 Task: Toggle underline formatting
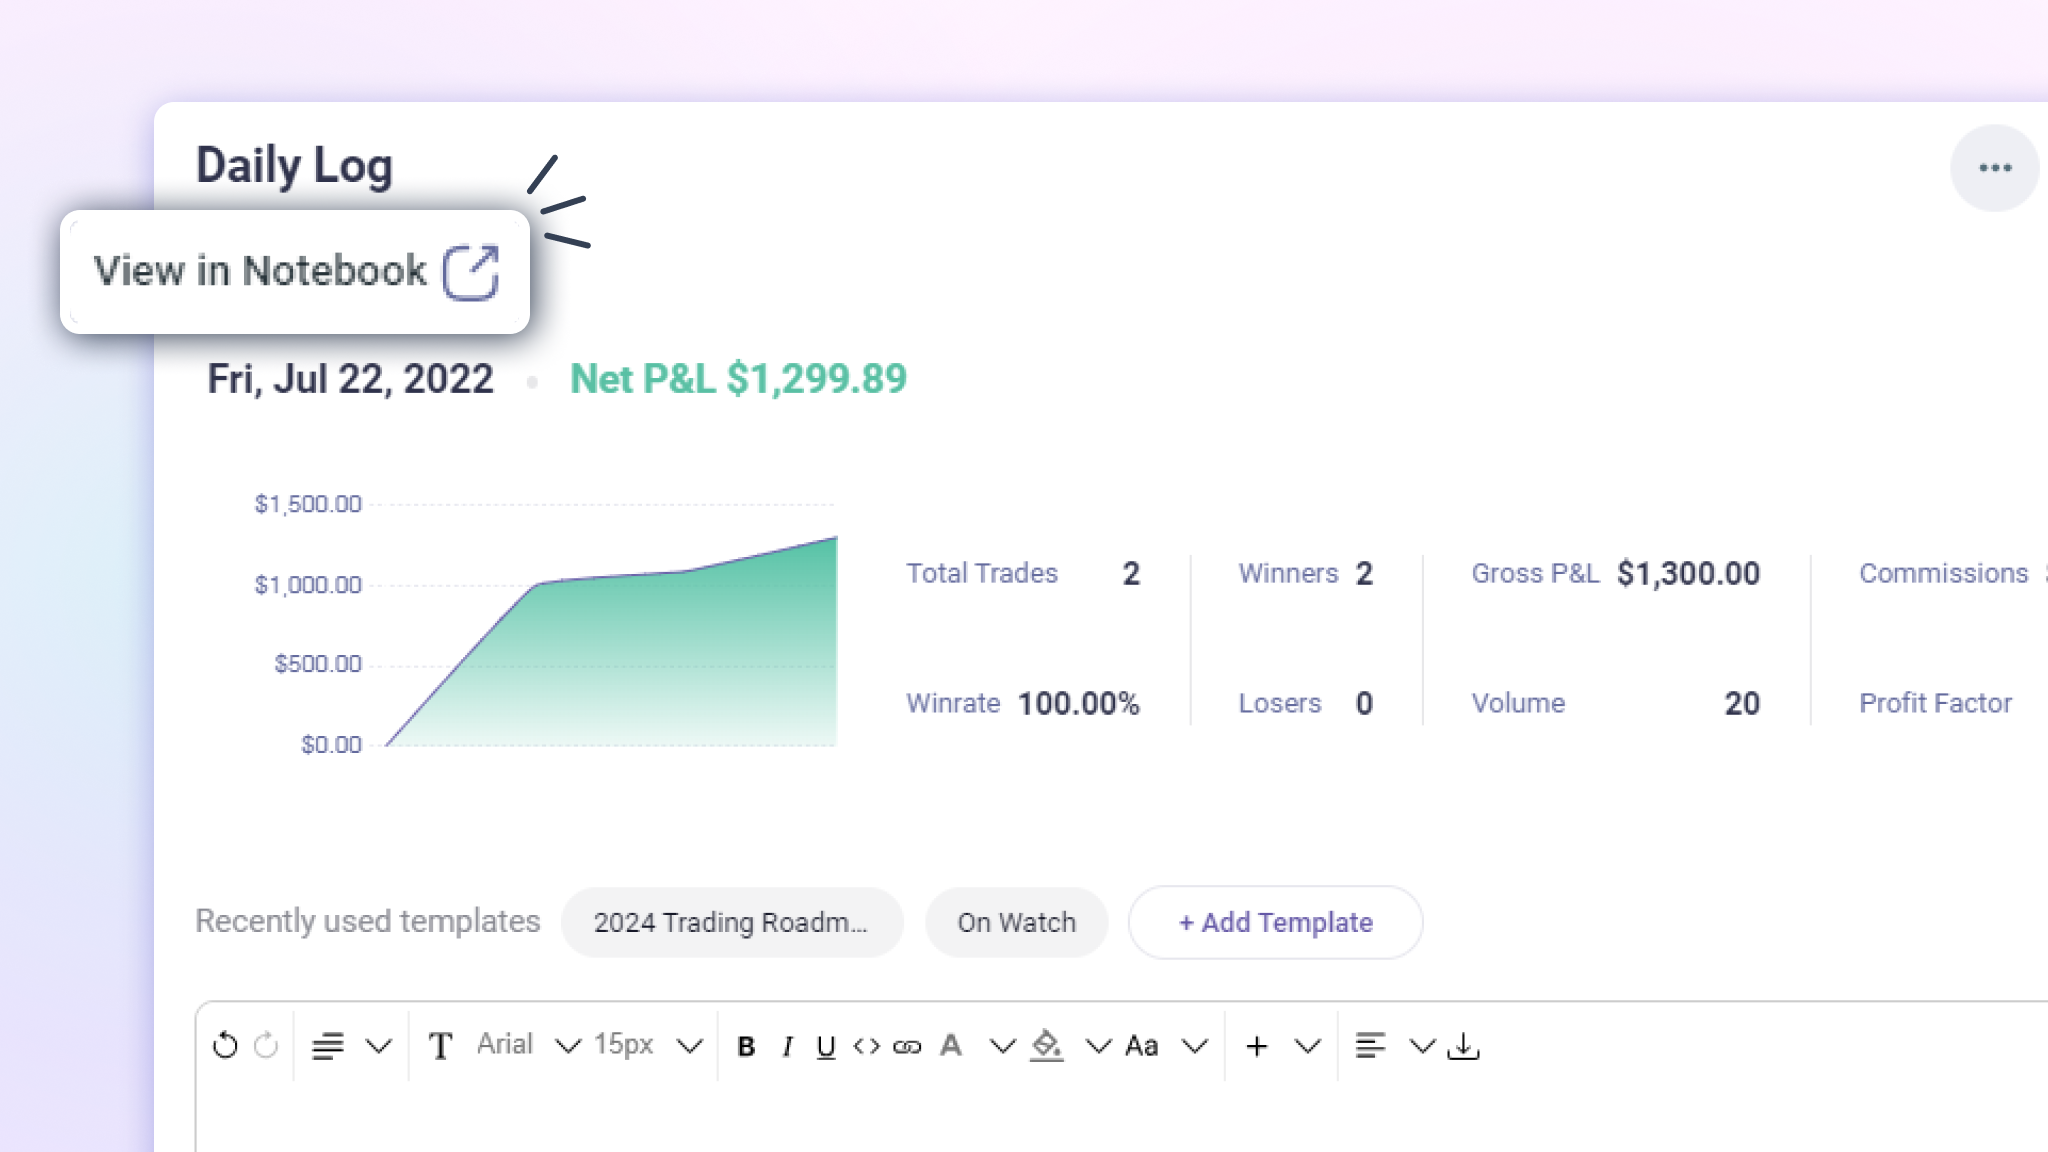click(x=826, y=1046)
